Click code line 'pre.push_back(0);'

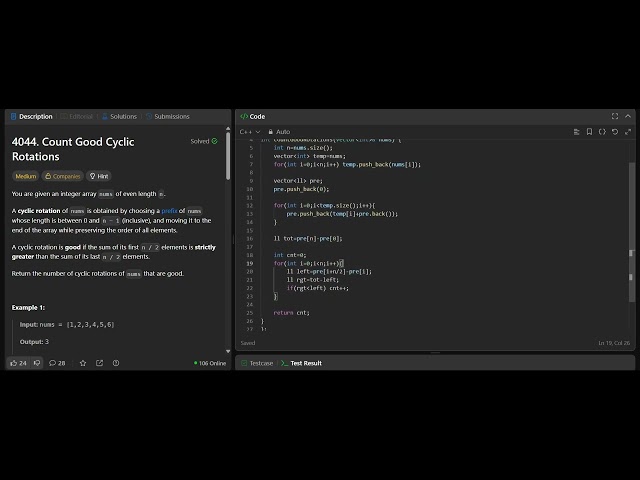[x=301, y=189]
